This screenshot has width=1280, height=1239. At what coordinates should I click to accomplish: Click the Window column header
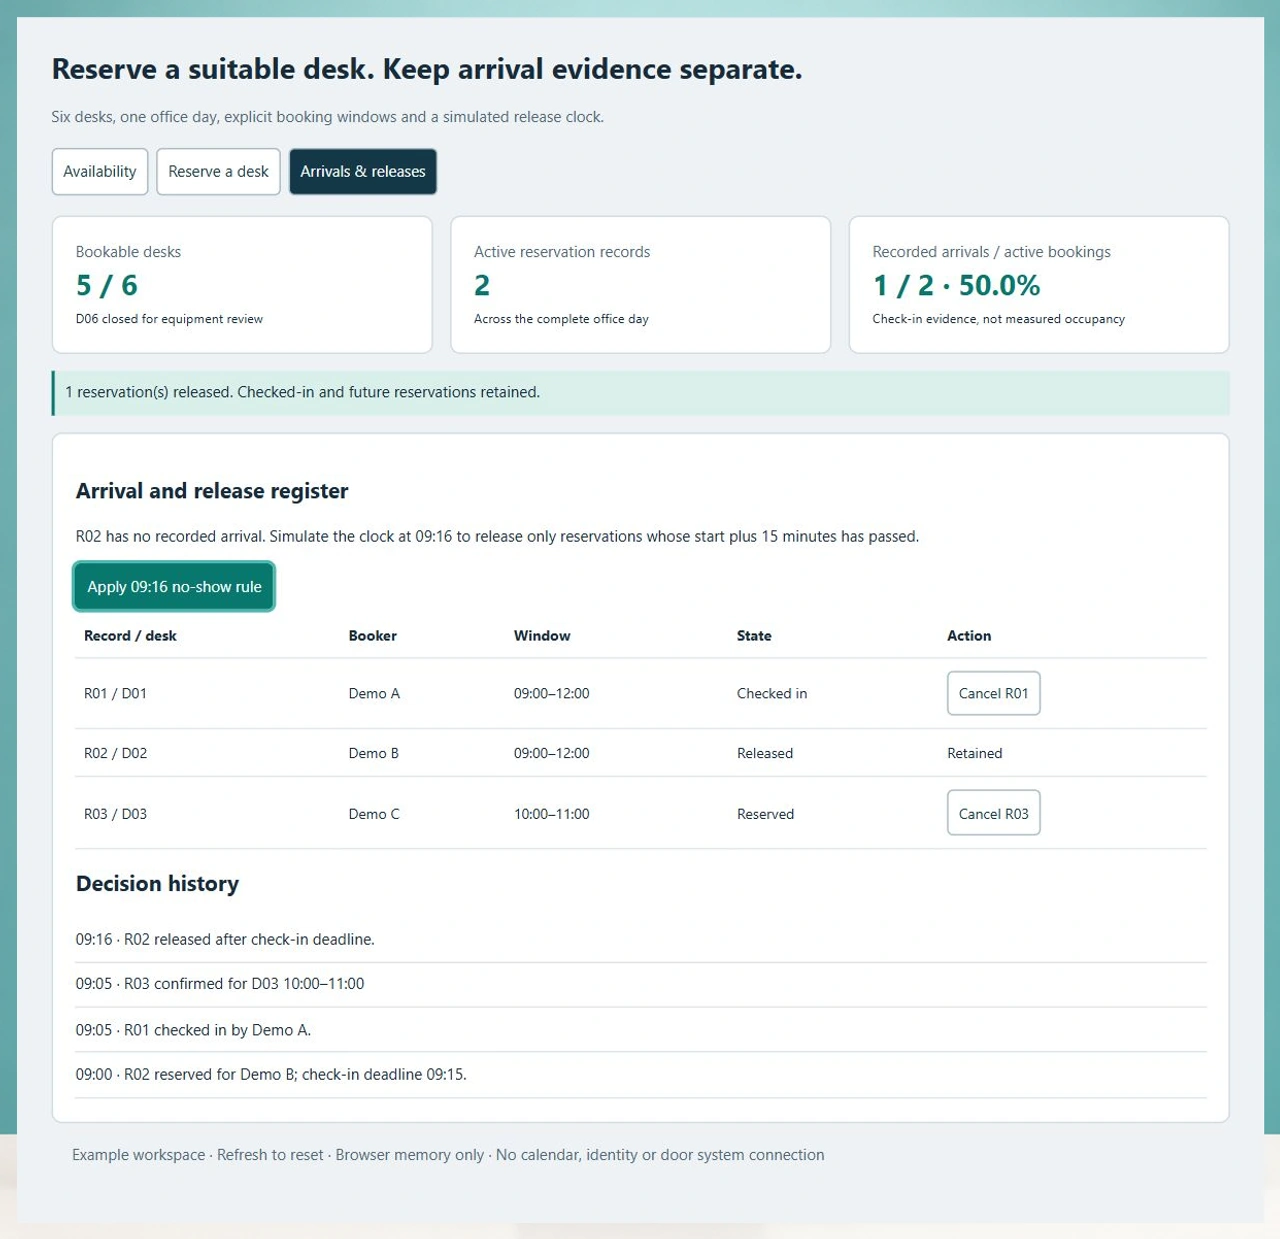[542, 636]
